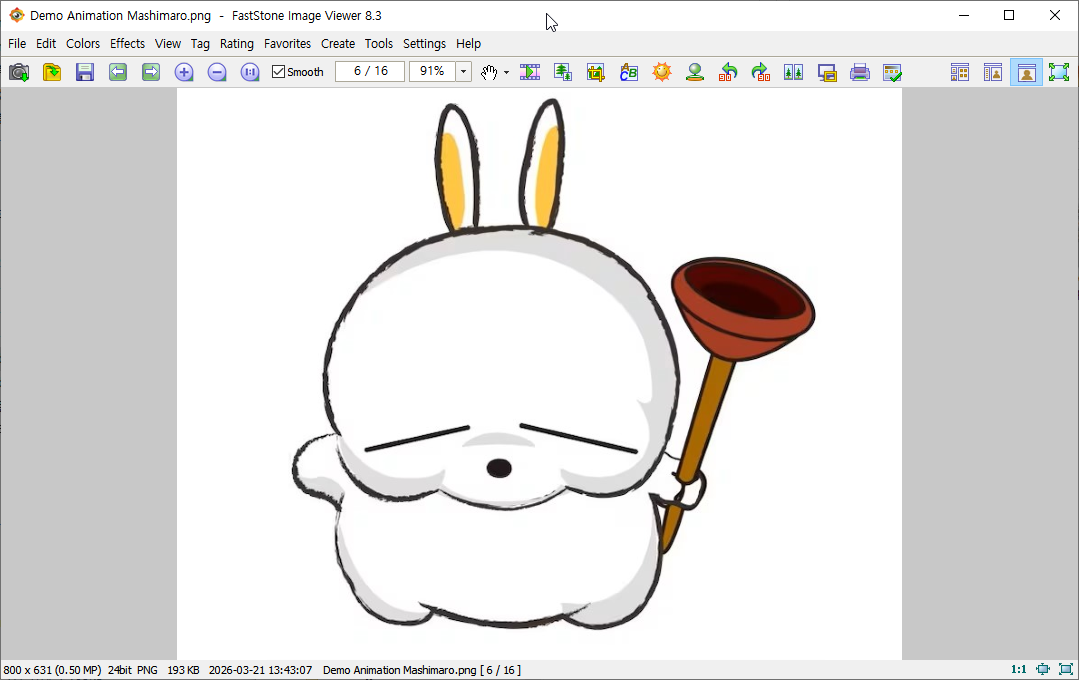Viewport: 1079px width, 680px height.
Task: Show actual size with the 1:1 toolbar icon
Action: coord(250,72)
